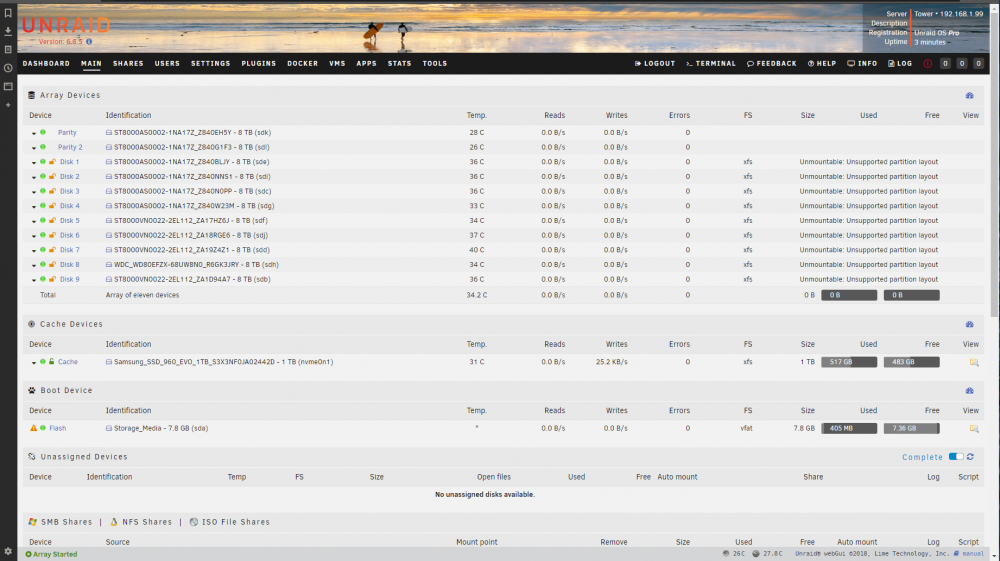Open the manual link in footer

click(x=973, y=554)
